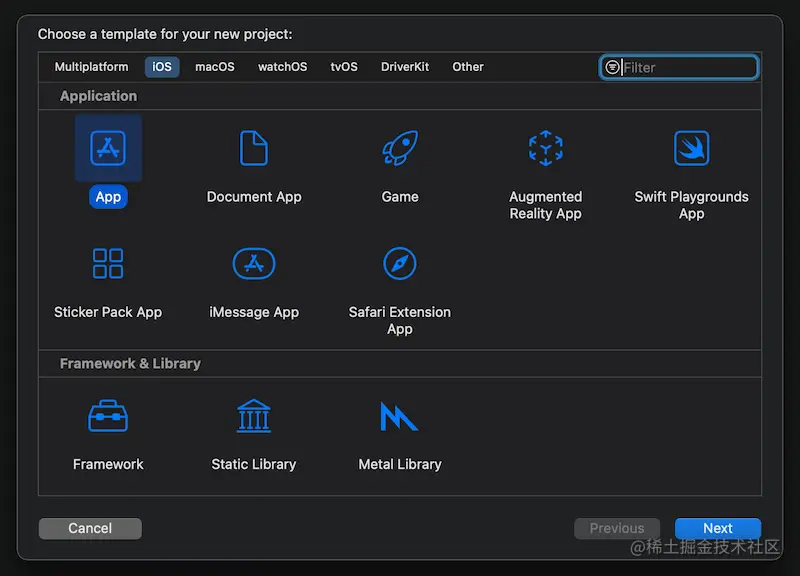The image size is (800, 576).
Task: Choose the Sticker Pack App grid icon
Action: [x=108, y=263]
